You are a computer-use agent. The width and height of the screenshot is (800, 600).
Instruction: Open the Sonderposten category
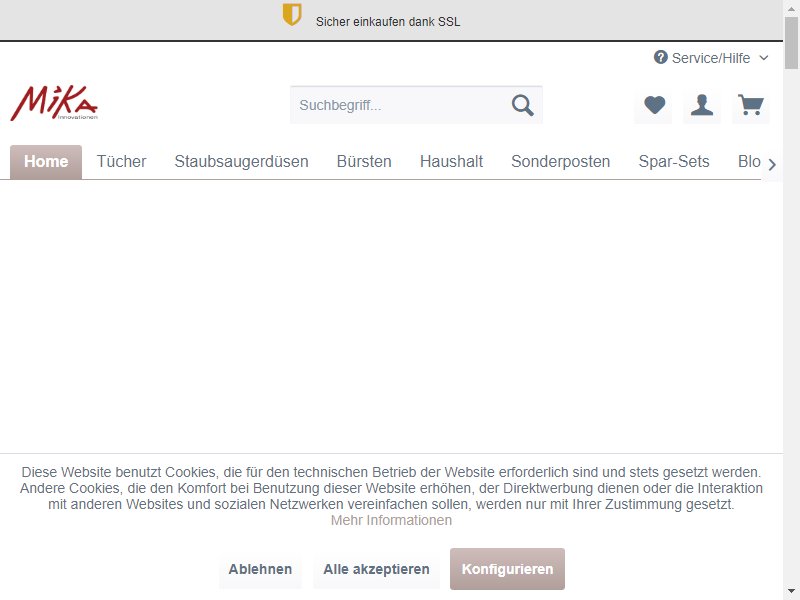pos(561,162)
